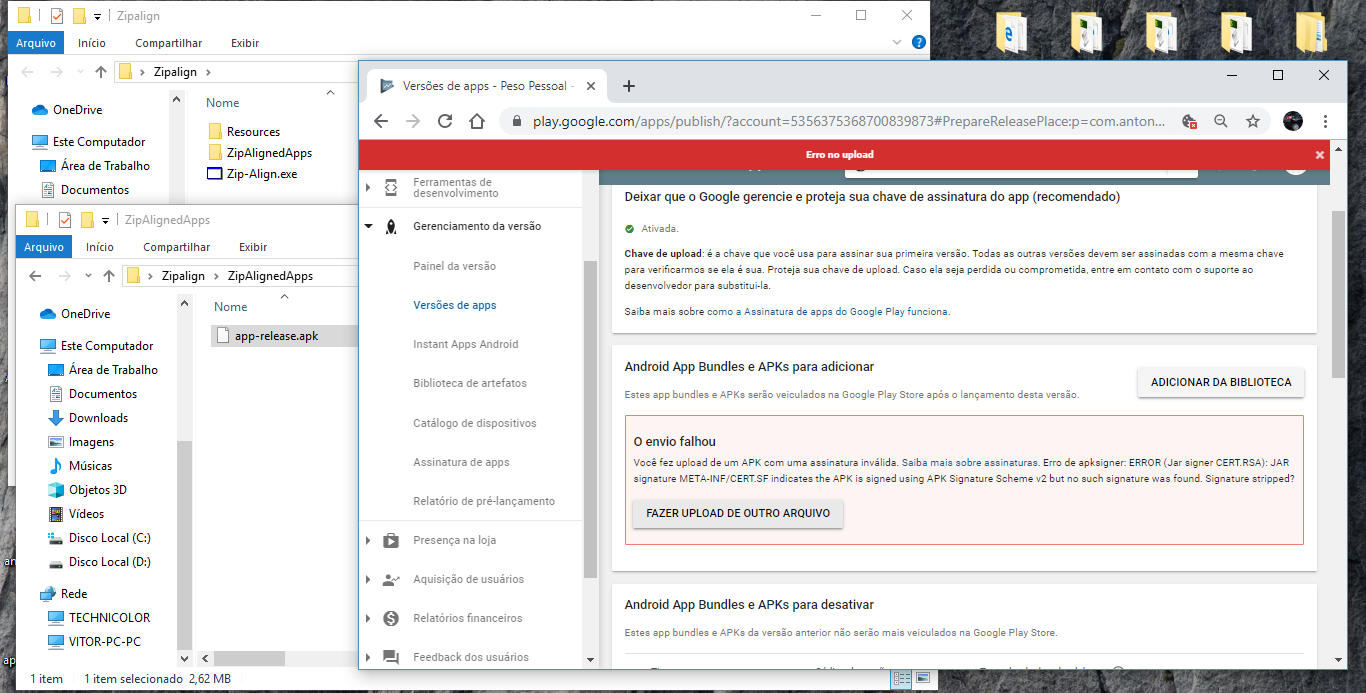Open Assinatura de apps page
Image resolution: width=1366 pixels, height=693 pixels.
[461, 462]
